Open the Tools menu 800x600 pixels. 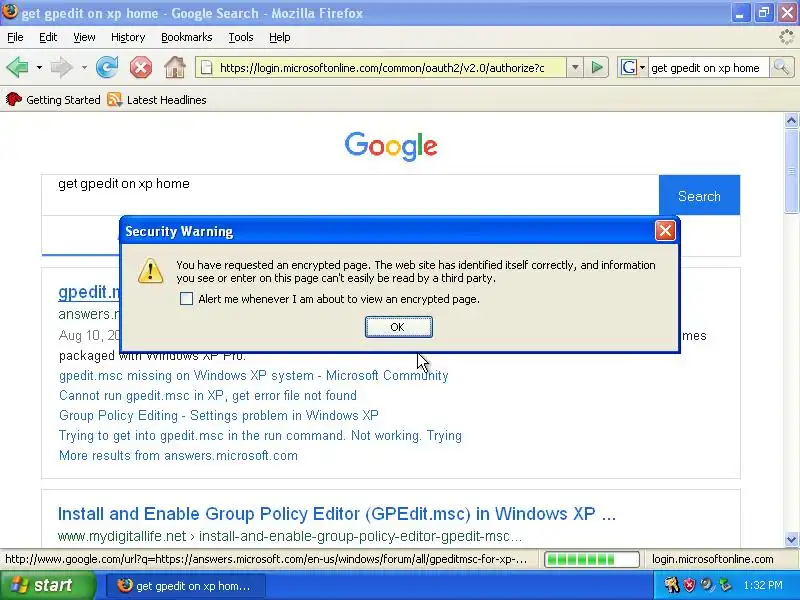pos(241,37)
